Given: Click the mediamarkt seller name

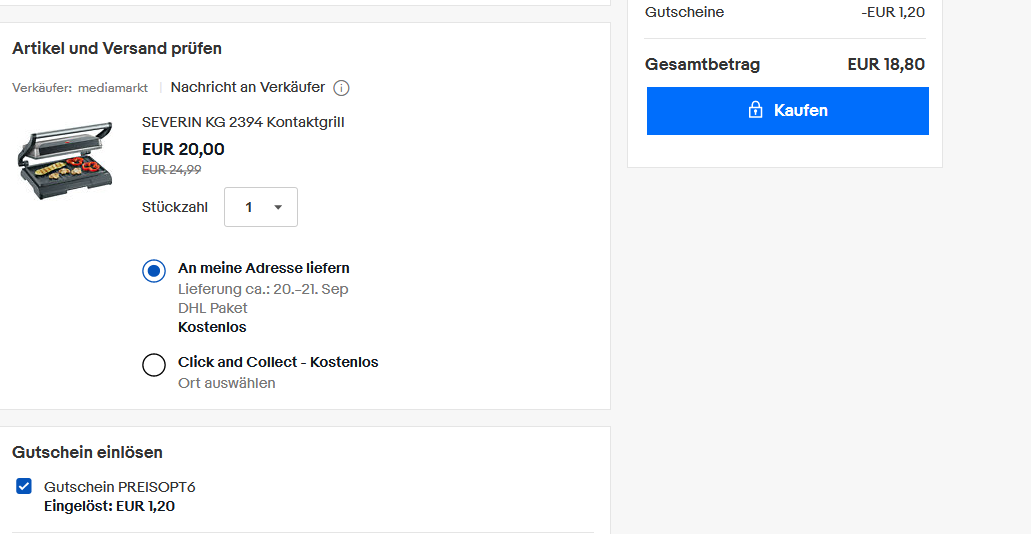Looking at the screenshot, I should pos(114,88).
